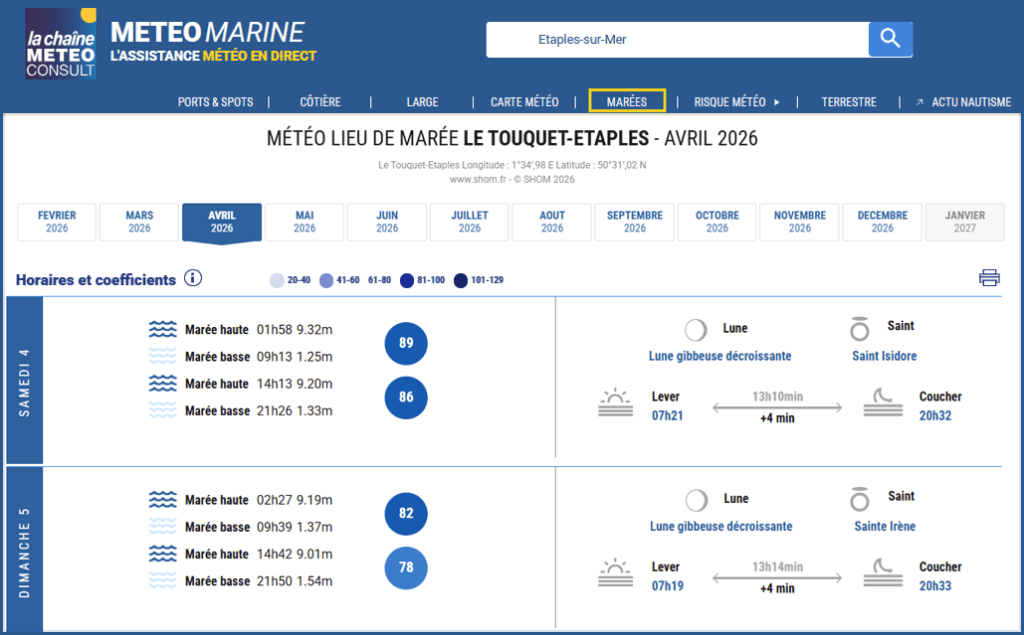Open the Marées menu item

tap(627, 101)
